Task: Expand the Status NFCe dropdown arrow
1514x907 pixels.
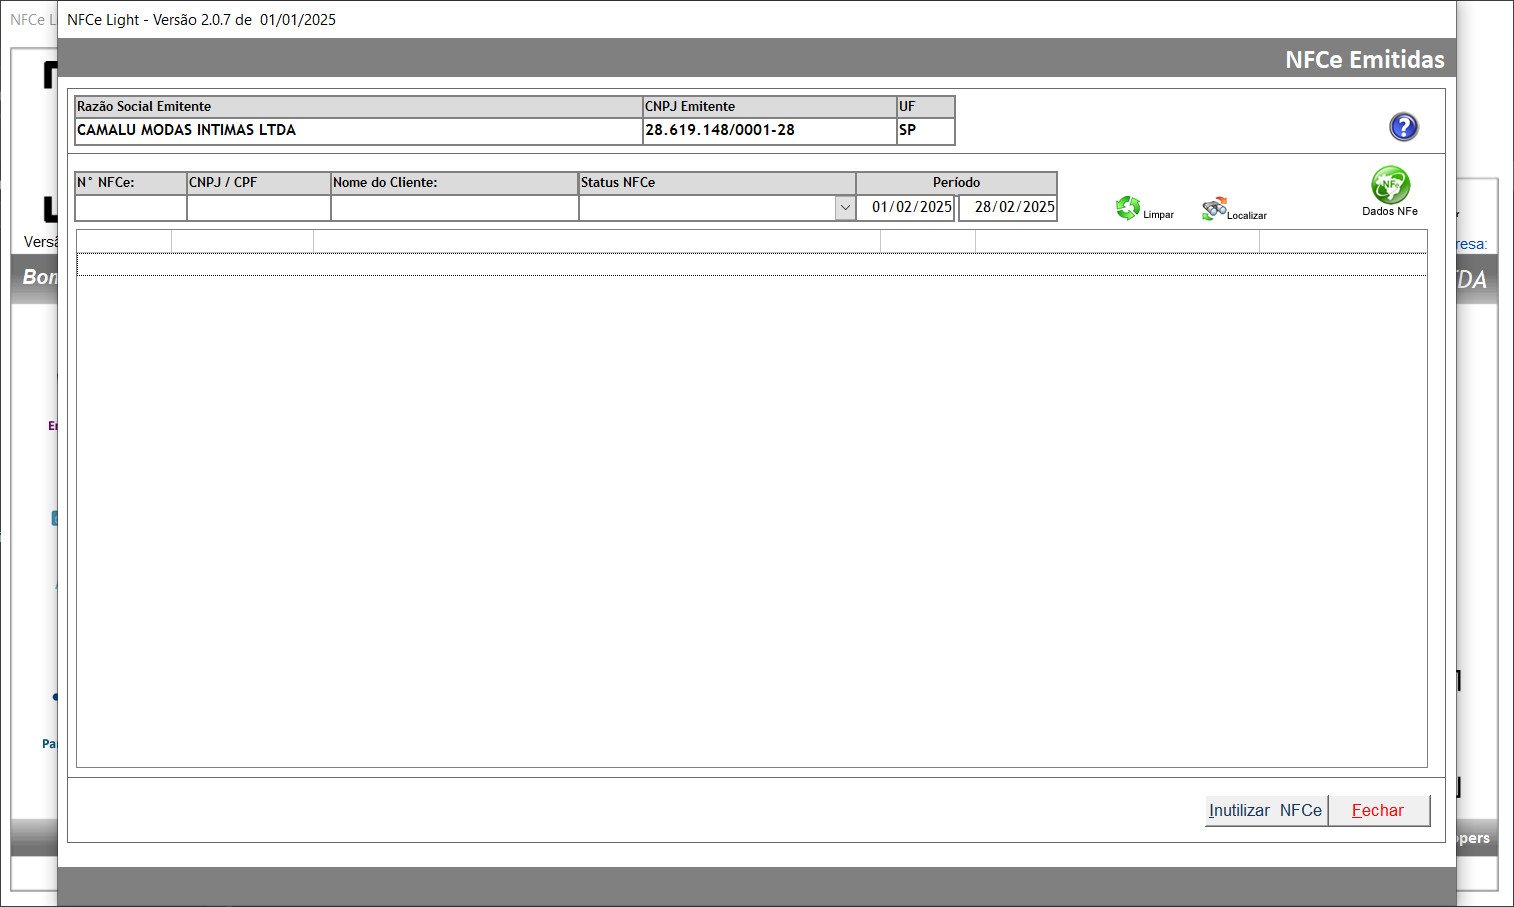Action: 845,208
